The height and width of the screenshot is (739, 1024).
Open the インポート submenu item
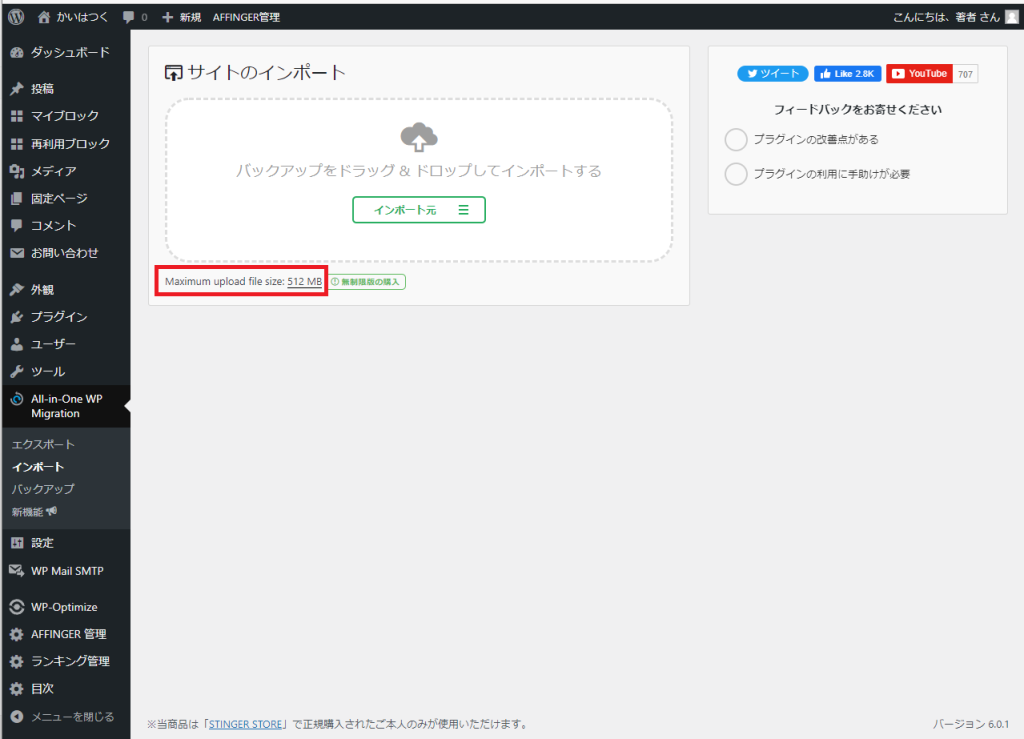point(38,467)
